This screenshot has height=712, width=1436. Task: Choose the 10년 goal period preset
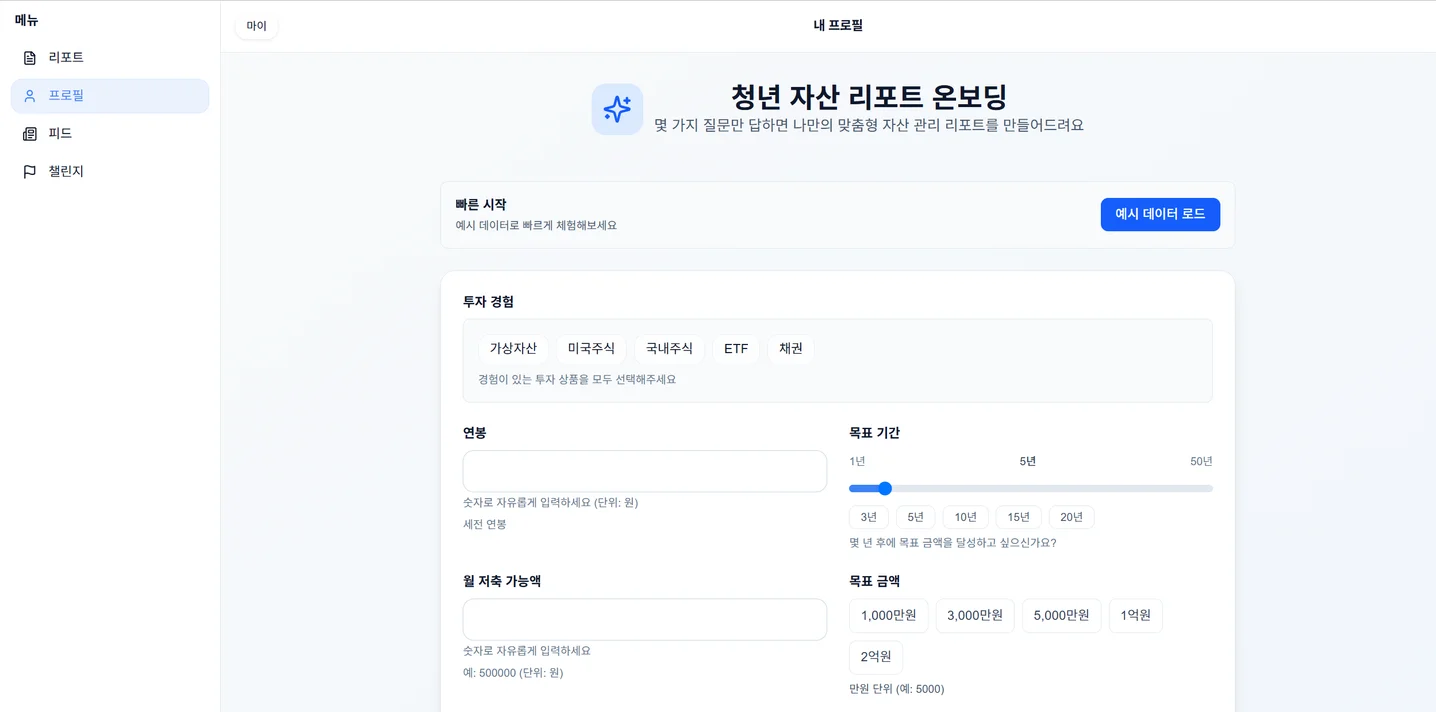964,517
